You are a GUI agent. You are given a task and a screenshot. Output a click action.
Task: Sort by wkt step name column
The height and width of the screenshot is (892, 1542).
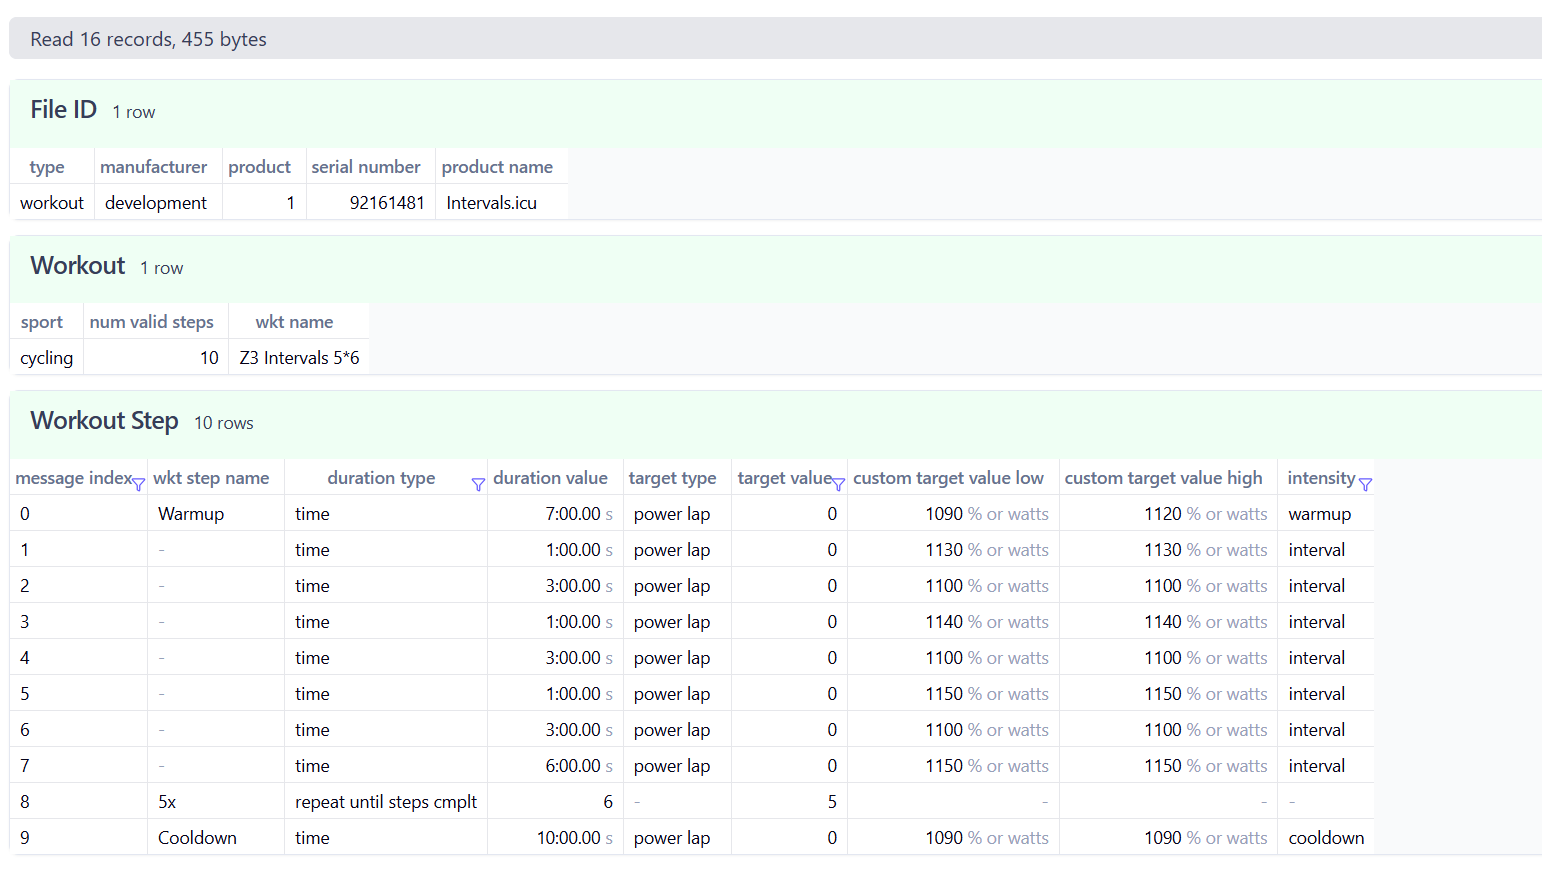tap(211, 478)
